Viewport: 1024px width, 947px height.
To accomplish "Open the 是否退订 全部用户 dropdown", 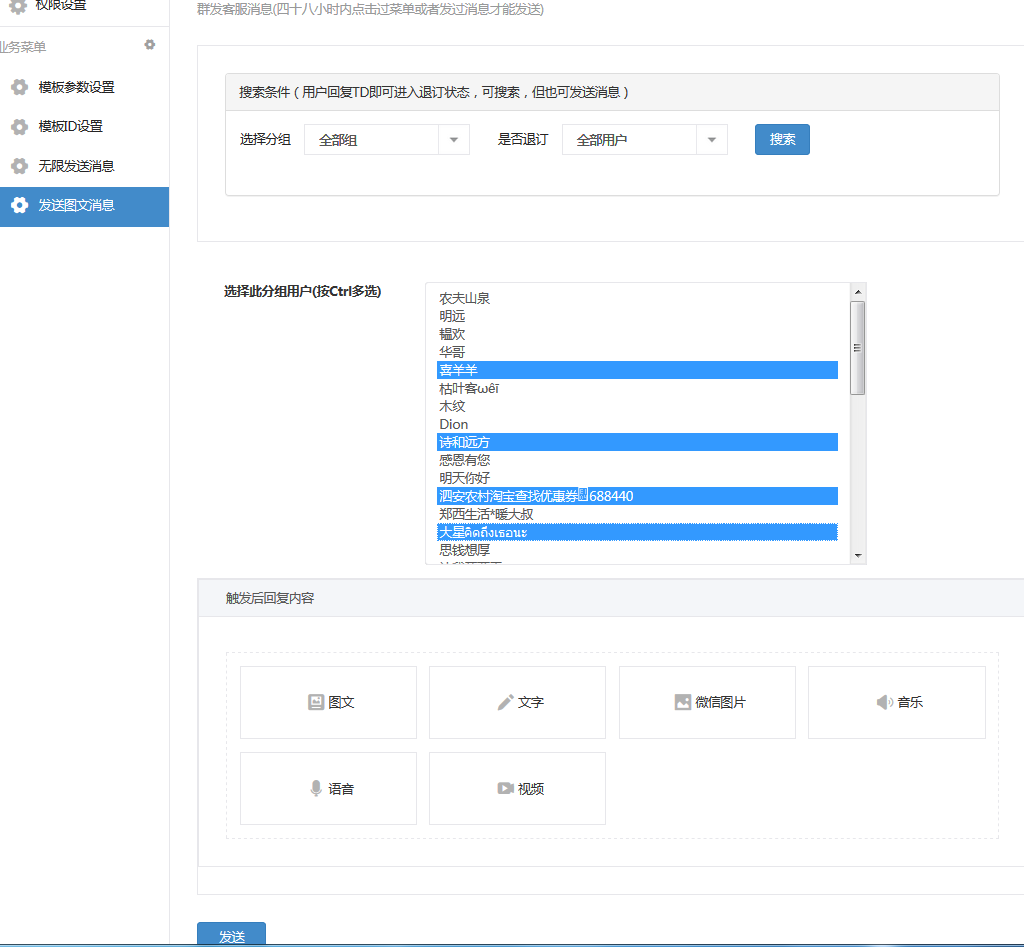I will click(645, 140).
